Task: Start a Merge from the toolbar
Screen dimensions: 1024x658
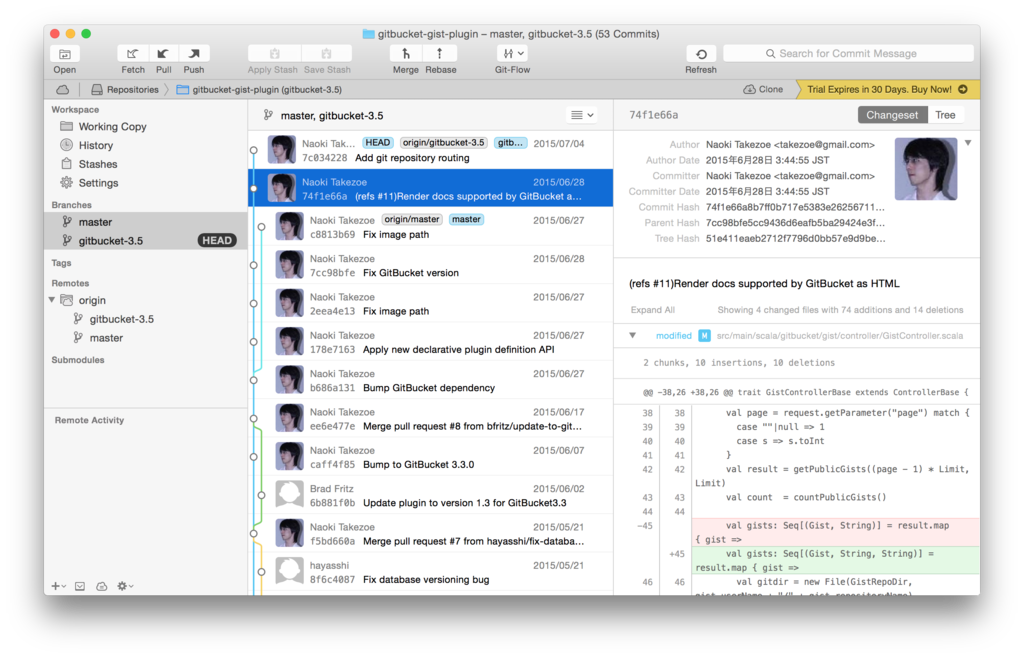Action: [x=406, y=54]
